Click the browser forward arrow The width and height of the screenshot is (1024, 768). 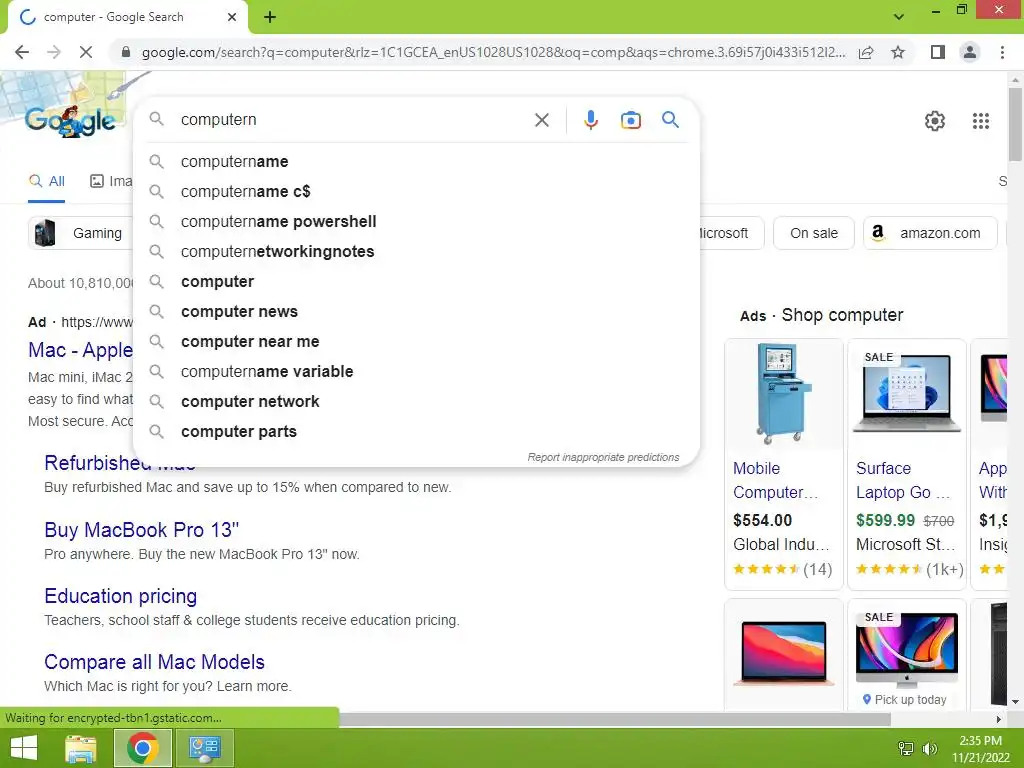(54, 52)
